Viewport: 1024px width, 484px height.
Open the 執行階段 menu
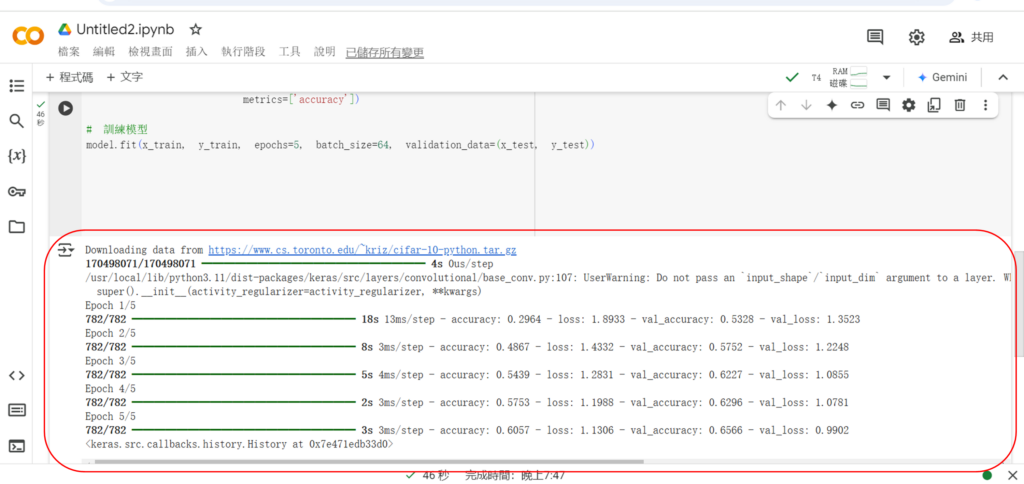[x=244, y=52]
